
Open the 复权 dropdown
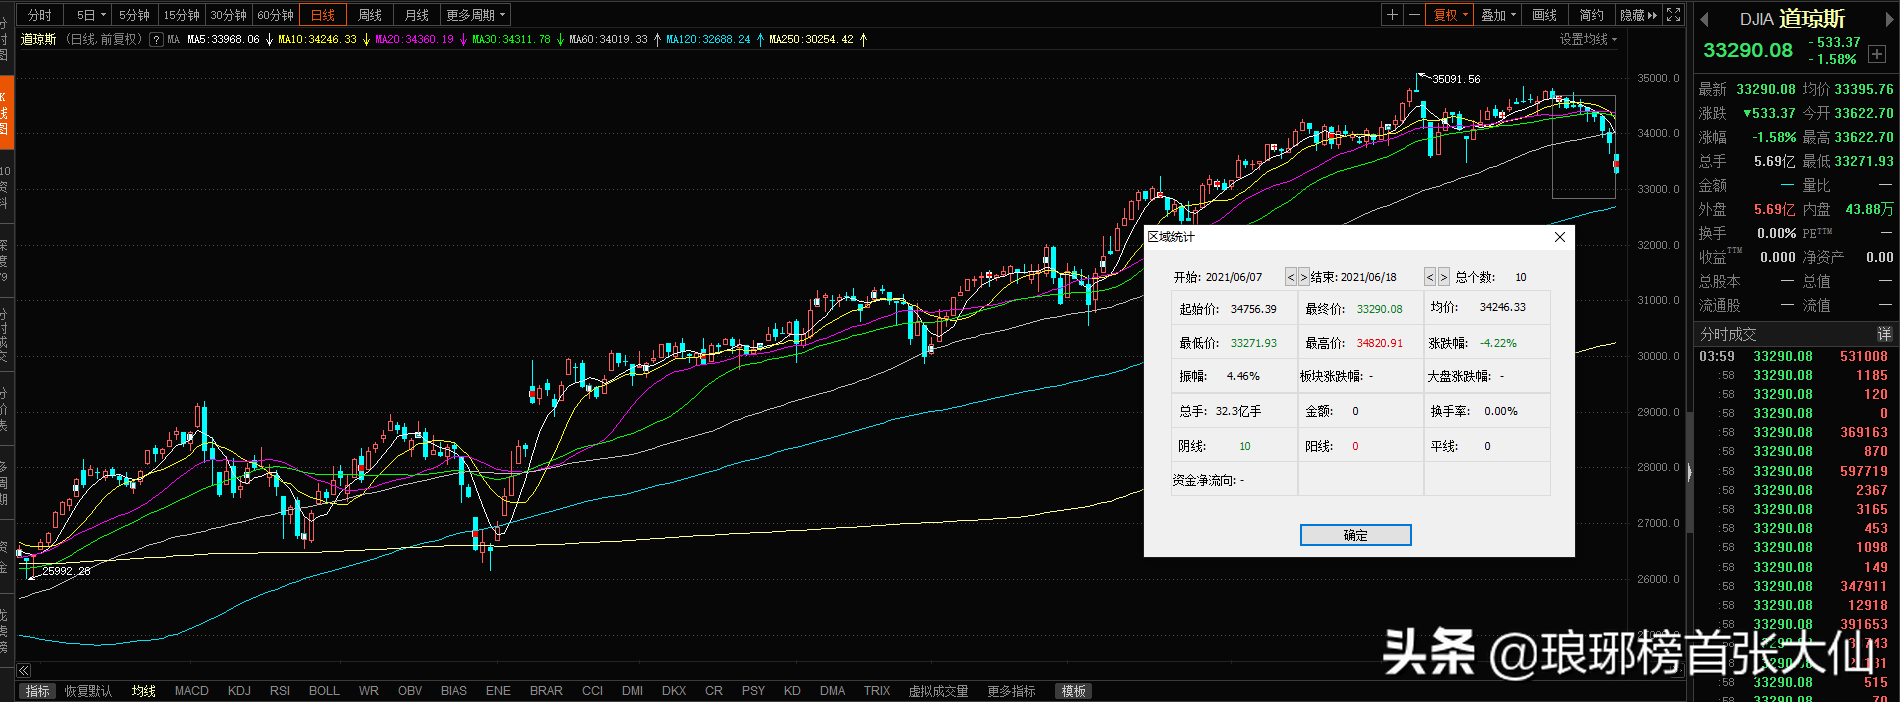pyautogui.click(x=1451, y=15)
